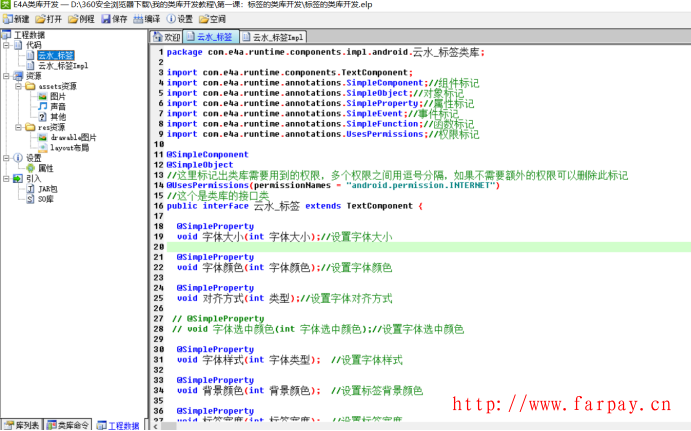Select the 声音 (sound) resource item

57,106
